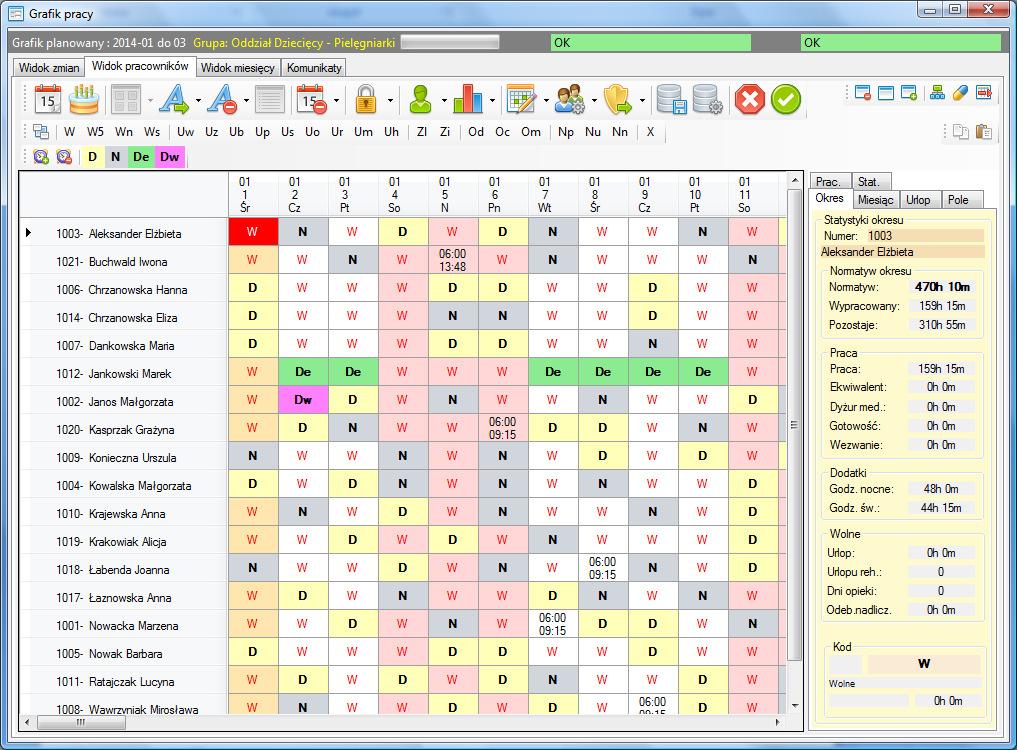Click 06:00 13:48 cell in Buchwald Iwona row
The height and width of the screenshot is (750, 1017).
pos(452,260)
